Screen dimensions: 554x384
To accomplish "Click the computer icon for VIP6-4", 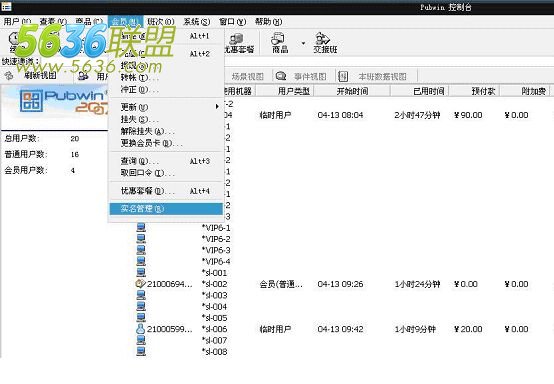I will coord(141,261).
